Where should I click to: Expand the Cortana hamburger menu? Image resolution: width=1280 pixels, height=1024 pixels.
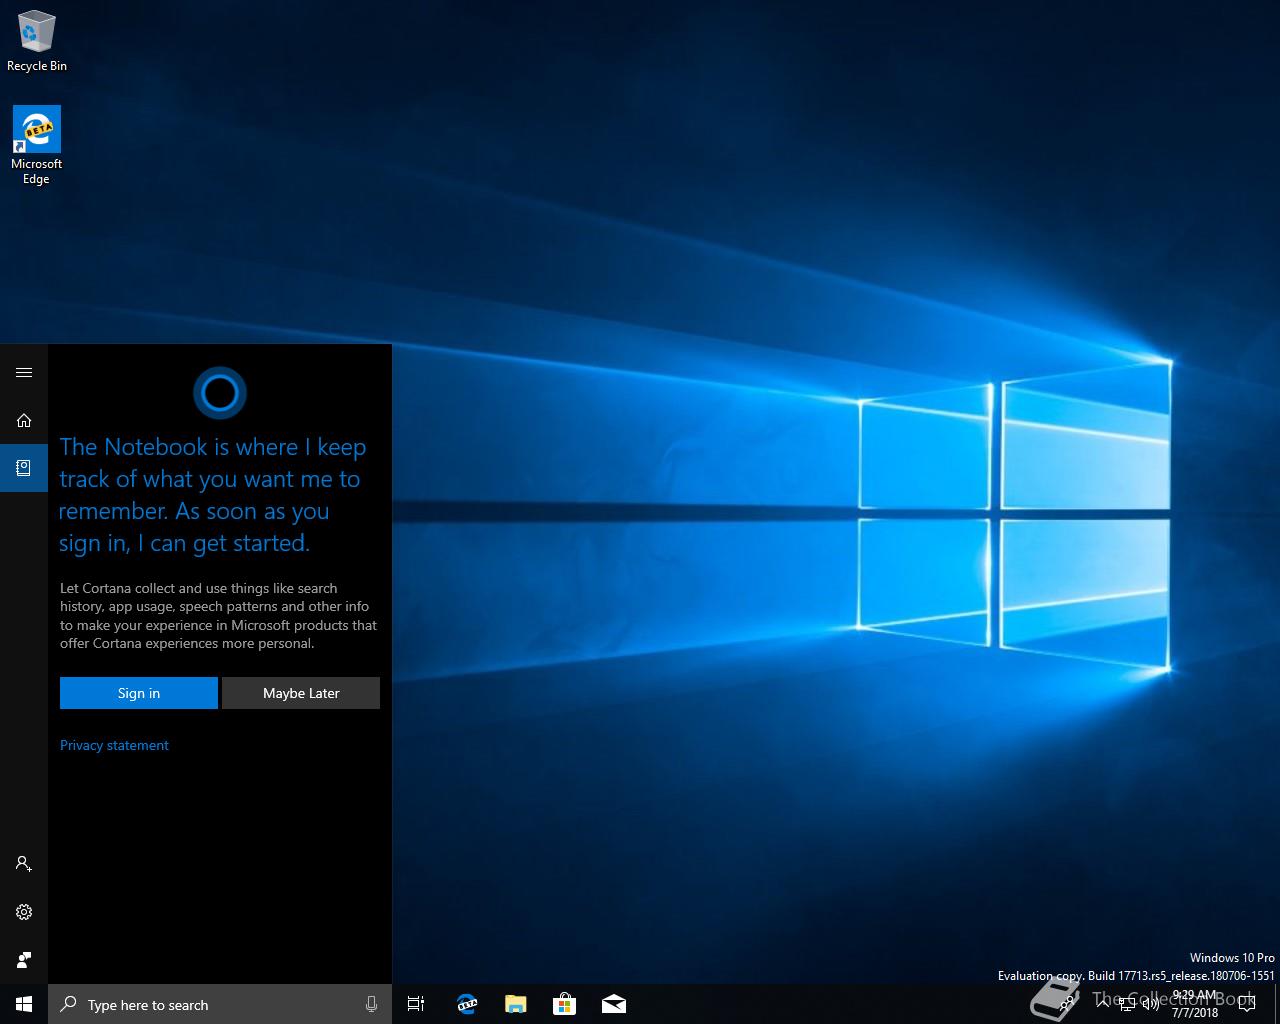(x=24, y=372)
